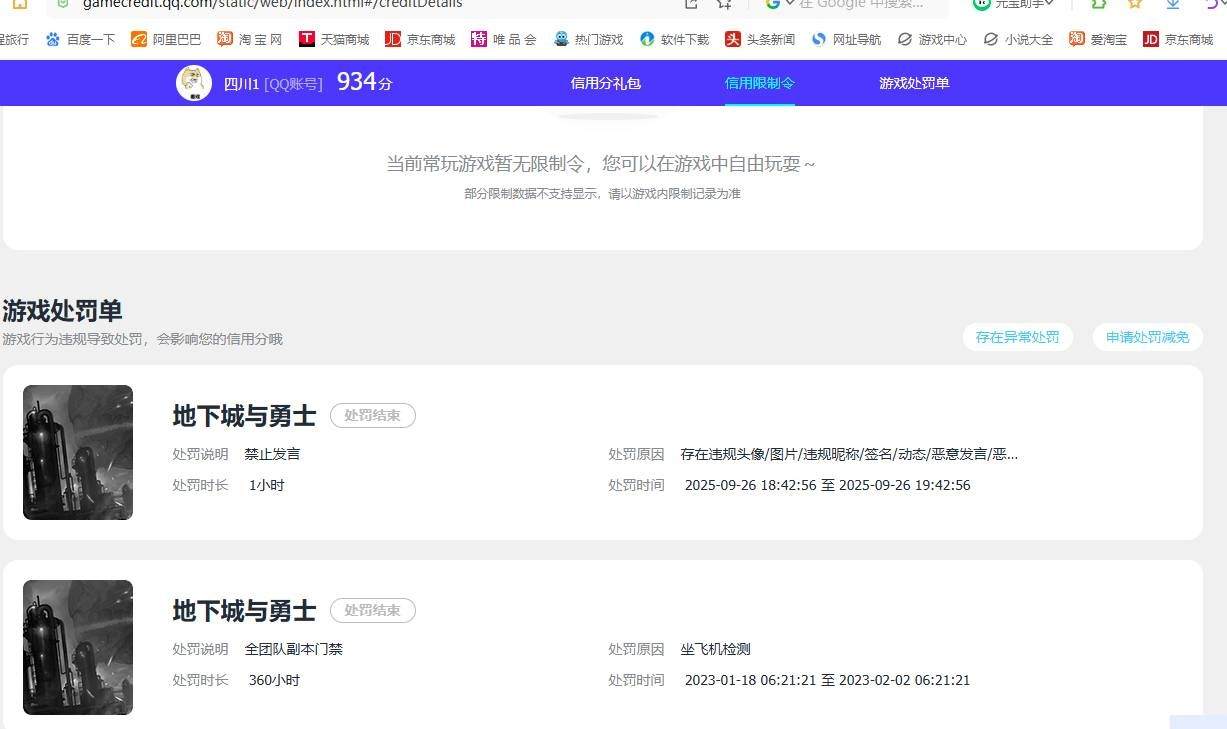Click the 申请处罚减免 button
This screenshot has height=729, width=1227.
point(1148,337)
